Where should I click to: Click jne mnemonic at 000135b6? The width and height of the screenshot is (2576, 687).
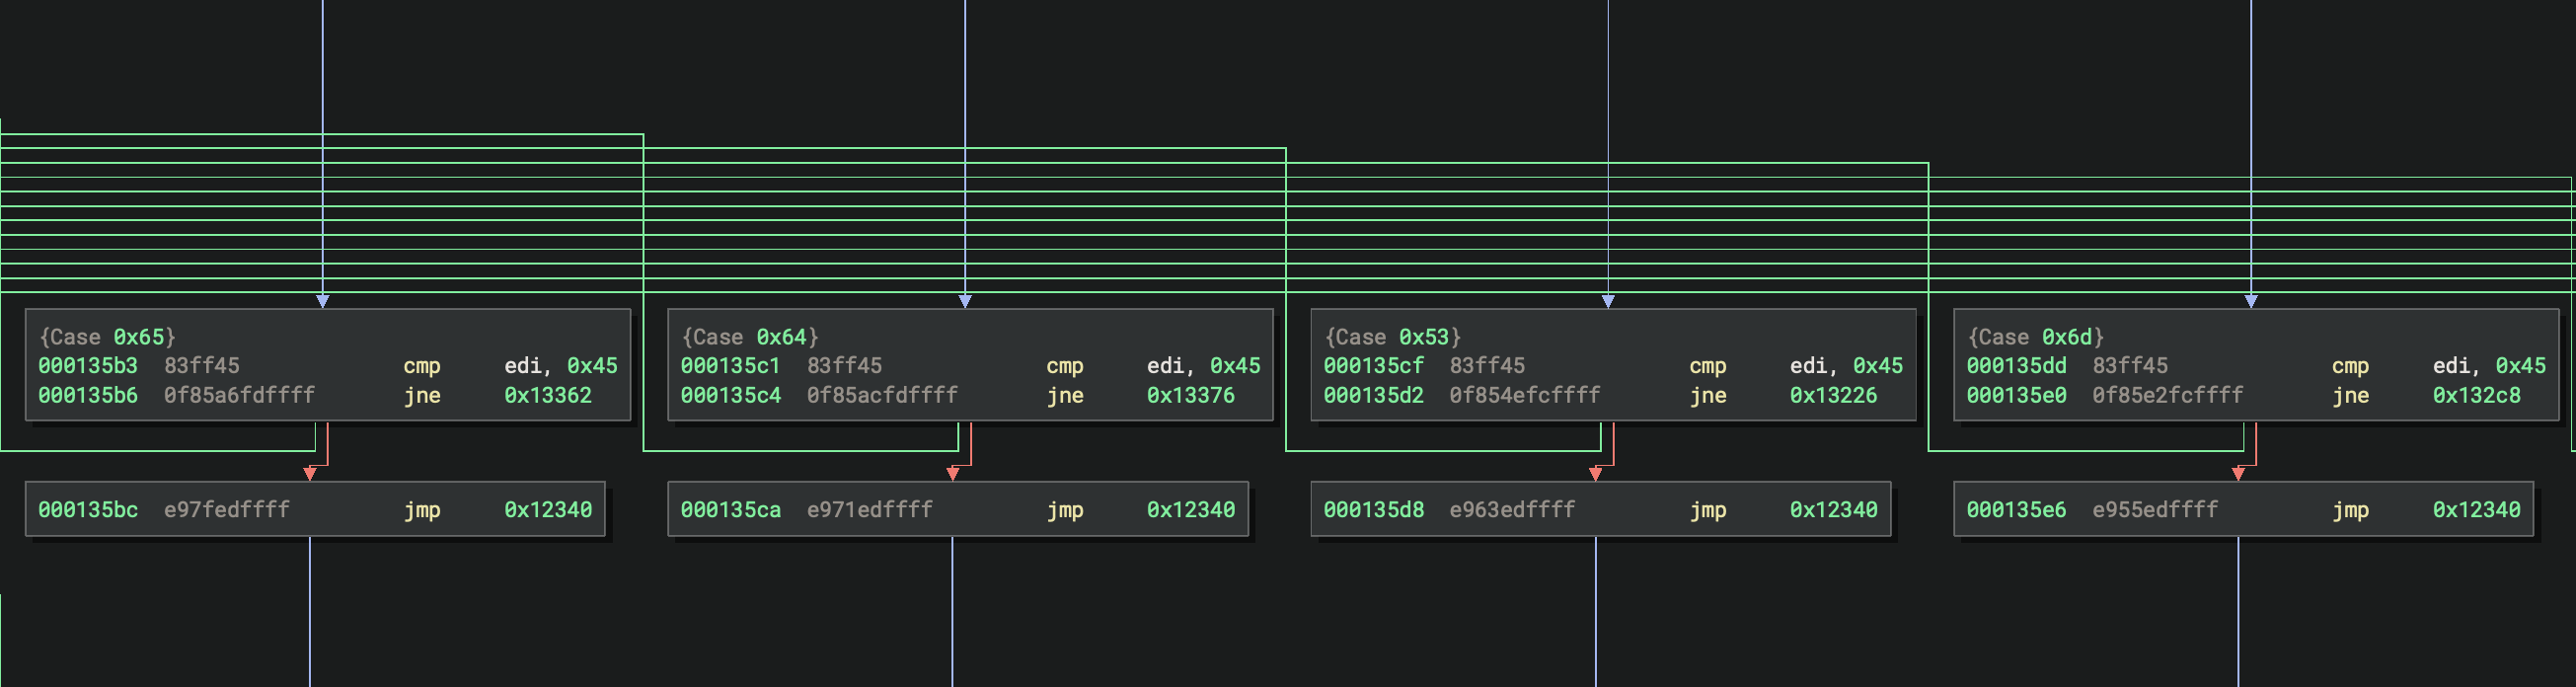point(422,395)
